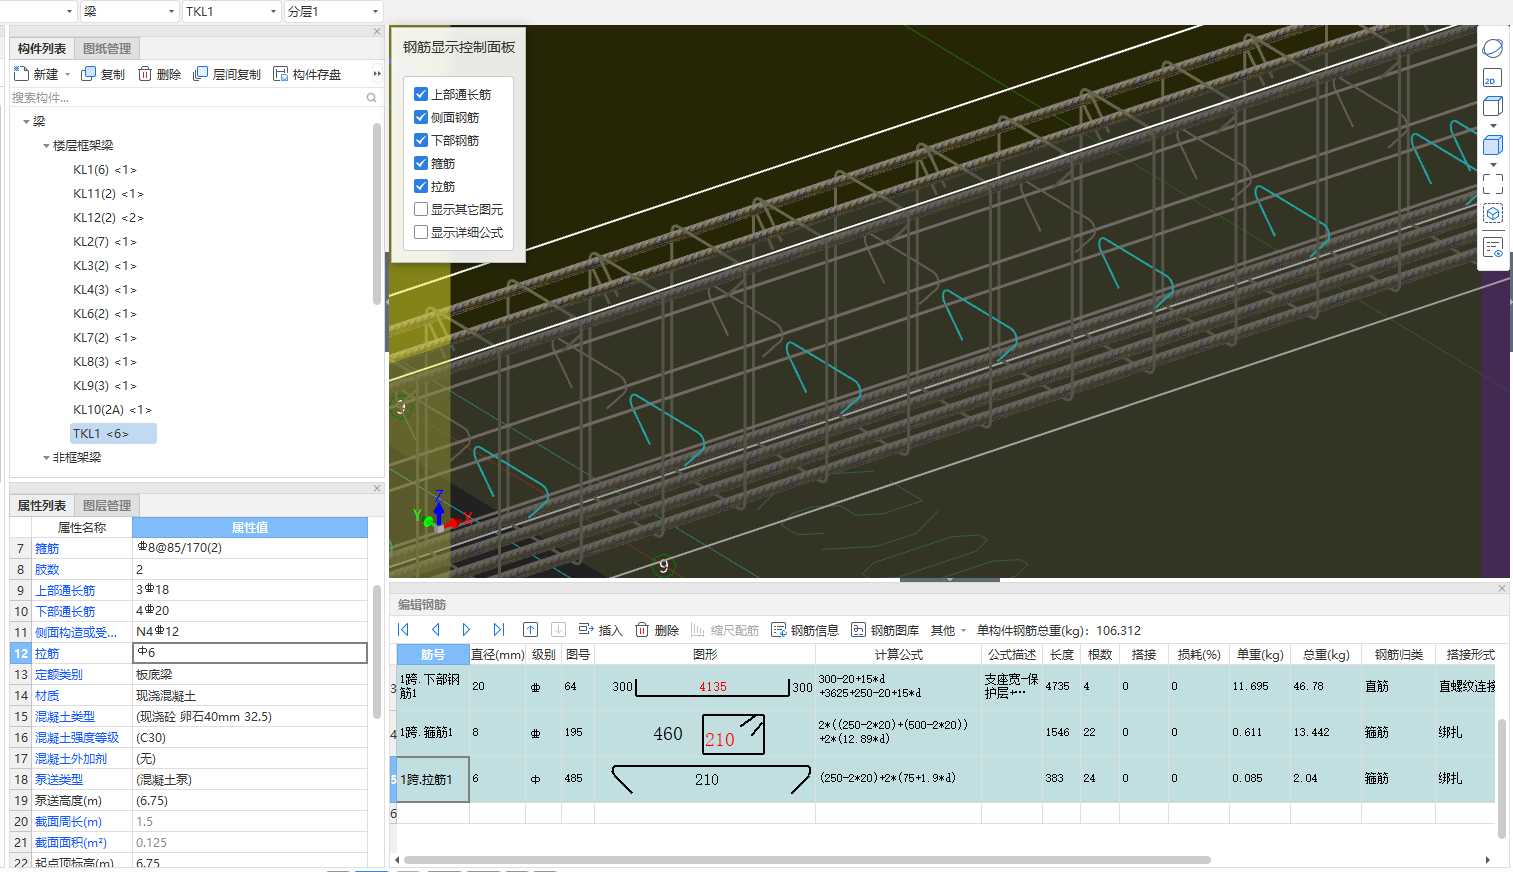Viewport: 1513px width, 872px height.
Task: Click the dashed-box cube selection icon
Action: (1493, 213)
